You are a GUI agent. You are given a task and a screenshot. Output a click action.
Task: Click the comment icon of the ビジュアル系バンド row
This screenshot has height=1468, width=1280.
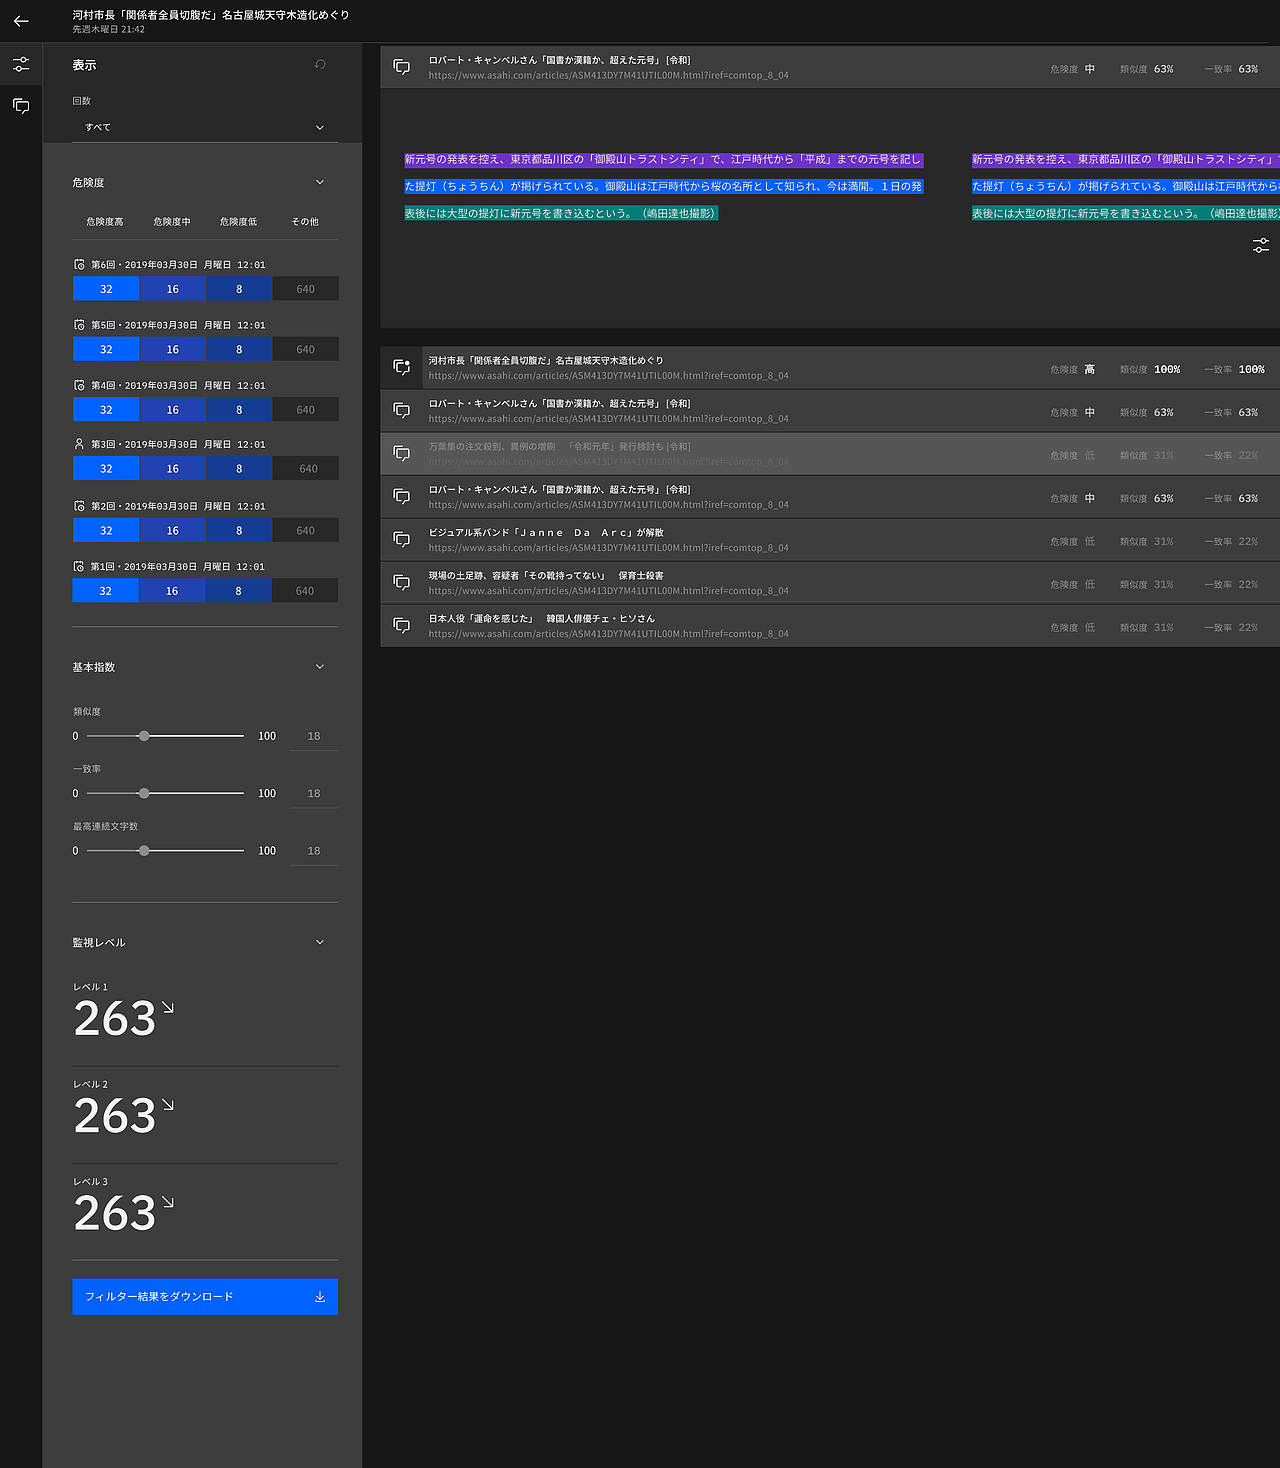point(402,540)
